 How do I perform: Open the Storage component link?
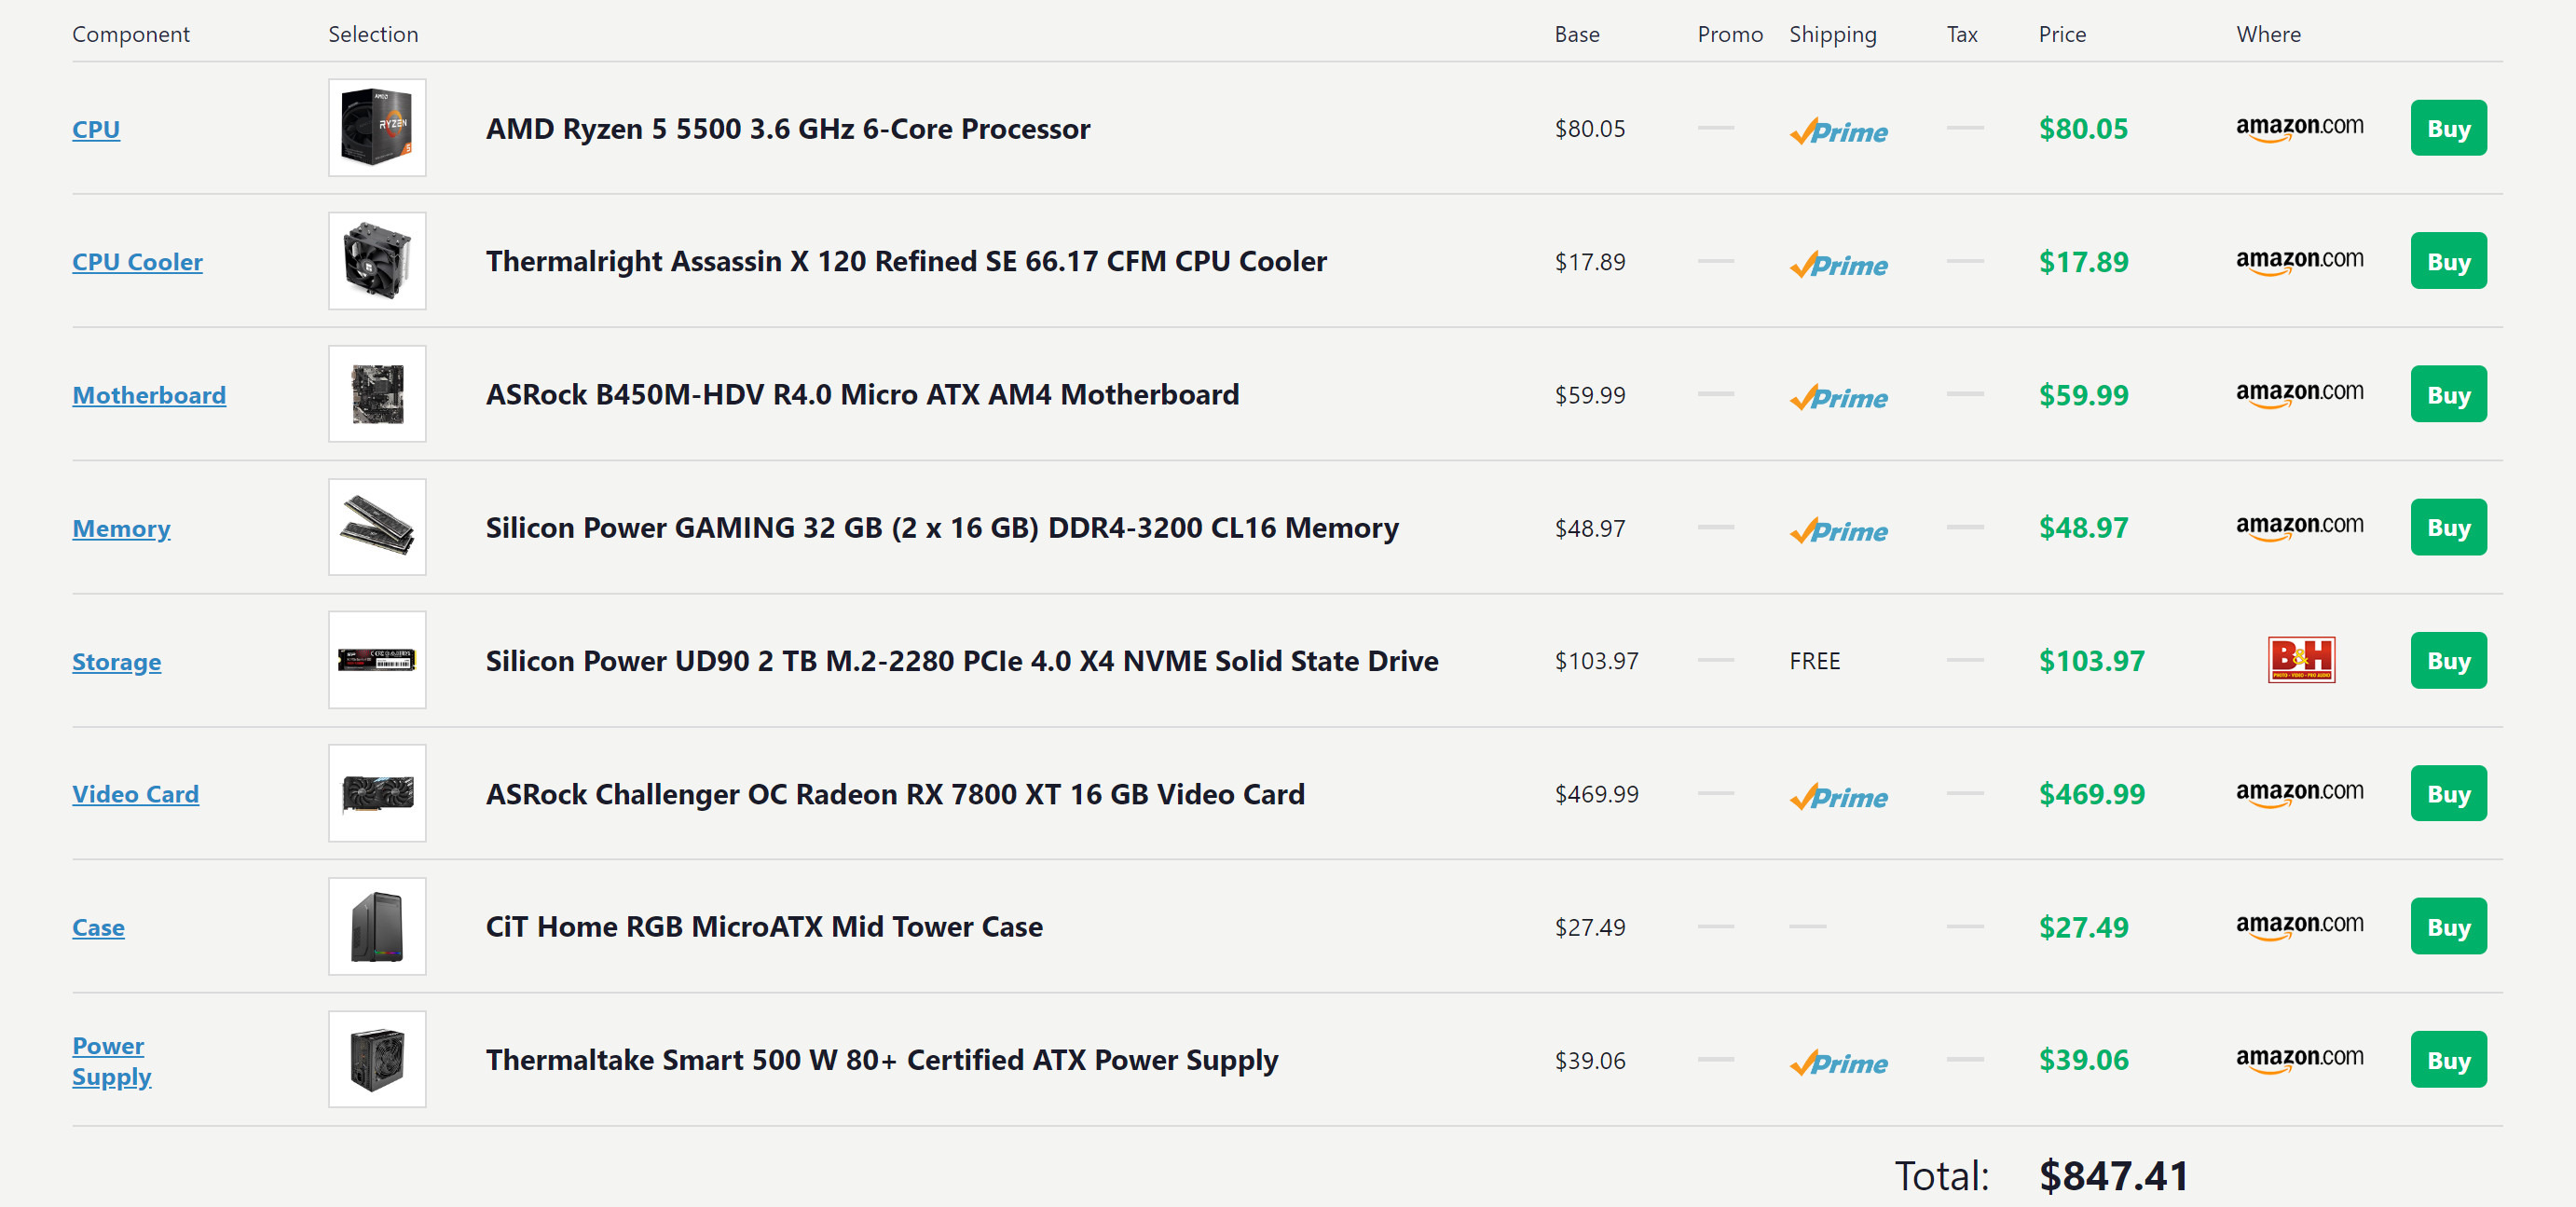click(116, 661)
